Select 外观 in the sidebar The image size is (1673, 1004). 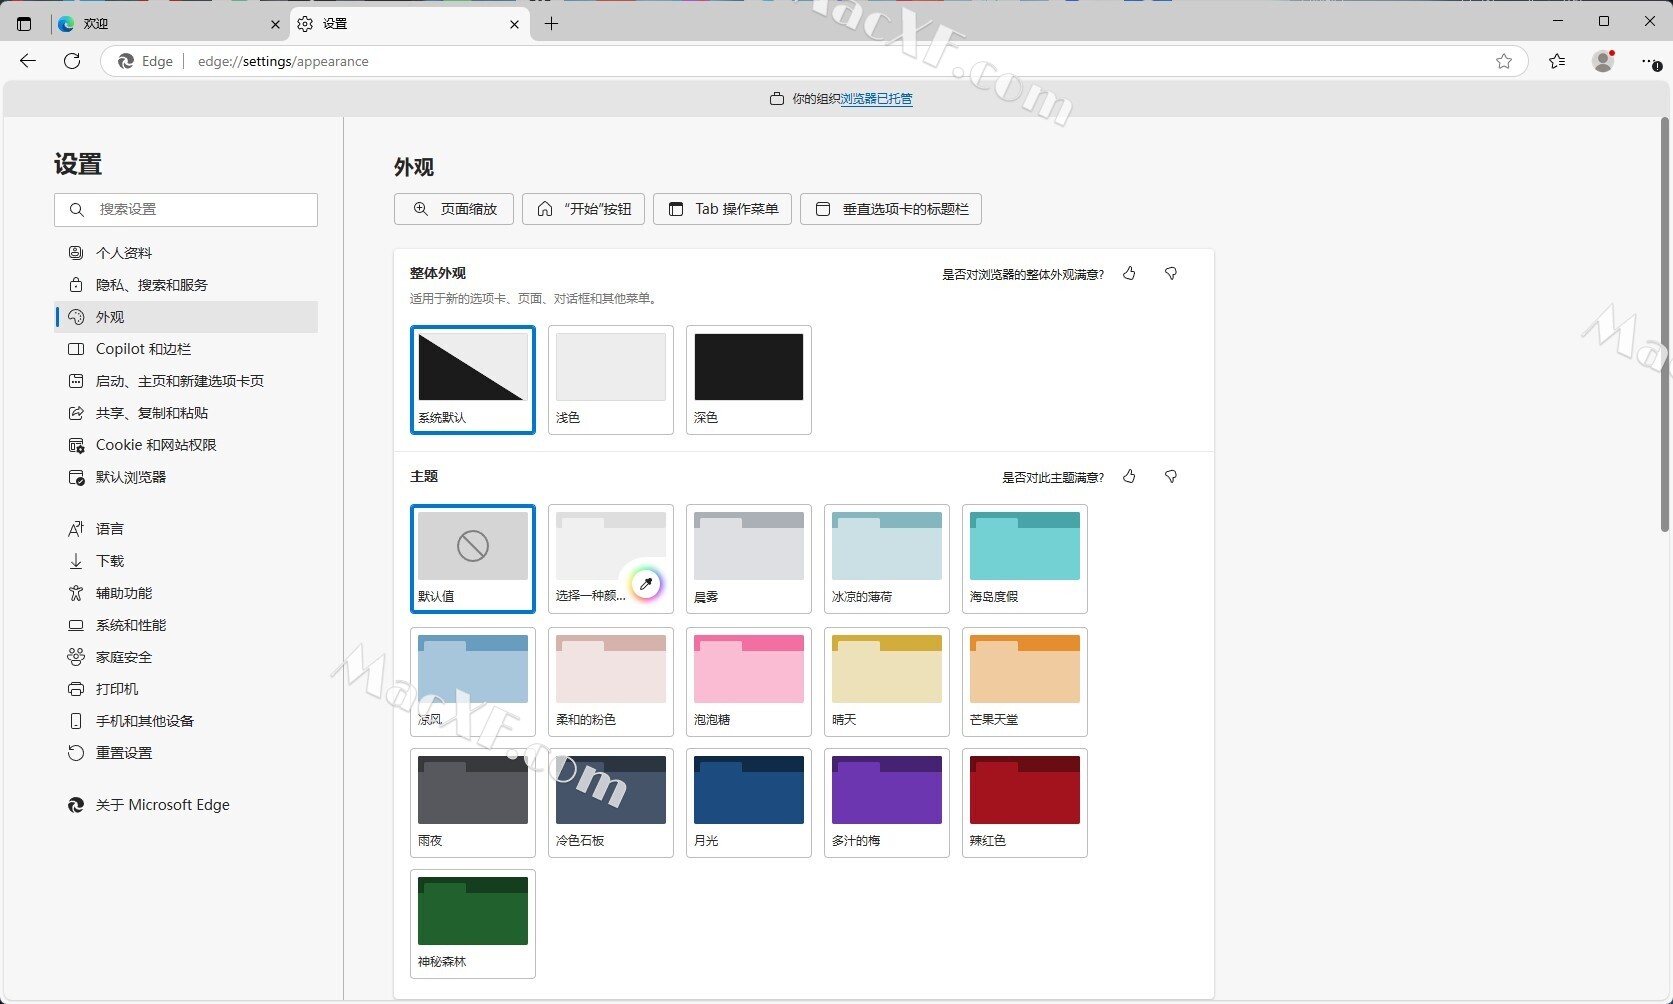pyautogui.click(x=186, y=317)
